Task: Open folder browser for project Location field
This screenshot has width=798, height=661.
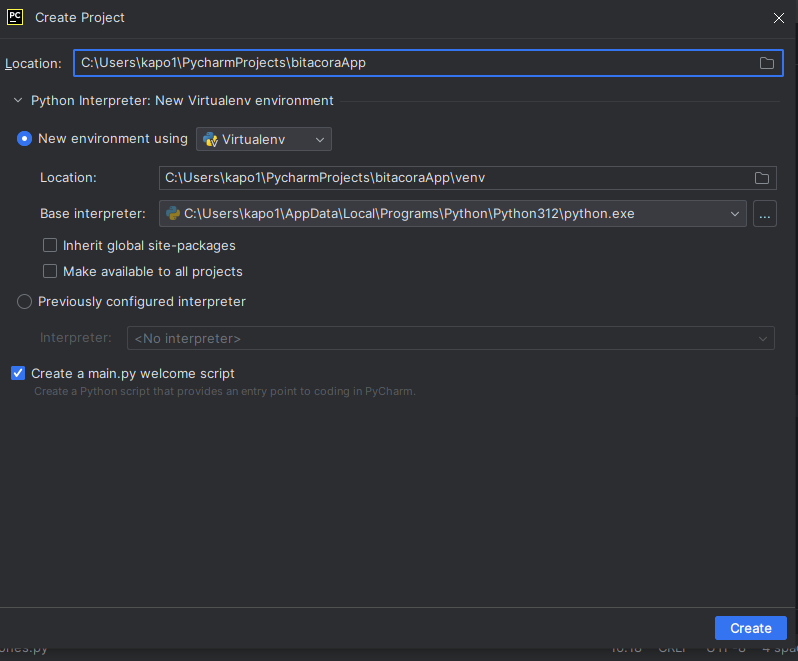Action: [x=766, y=63]
